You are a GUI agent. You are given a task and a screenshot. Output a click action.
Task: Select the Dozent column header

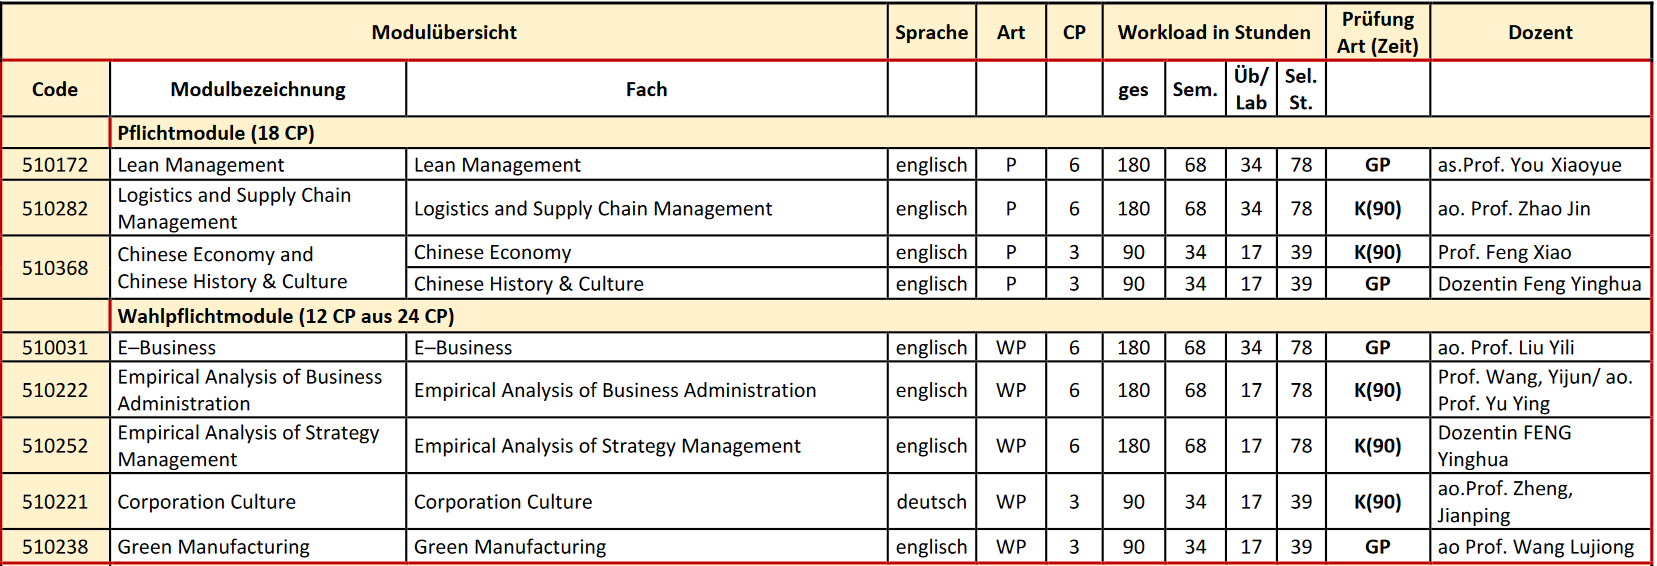(1540, 32)
